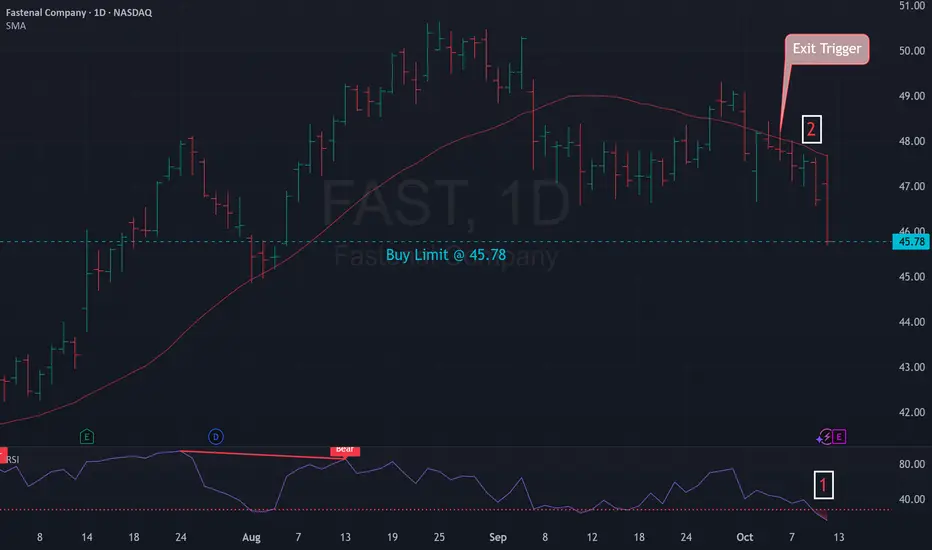The width and height of the screenshot is (932, 550).
Task: Click the Sep label on the time axis
Action: point(498,538)
